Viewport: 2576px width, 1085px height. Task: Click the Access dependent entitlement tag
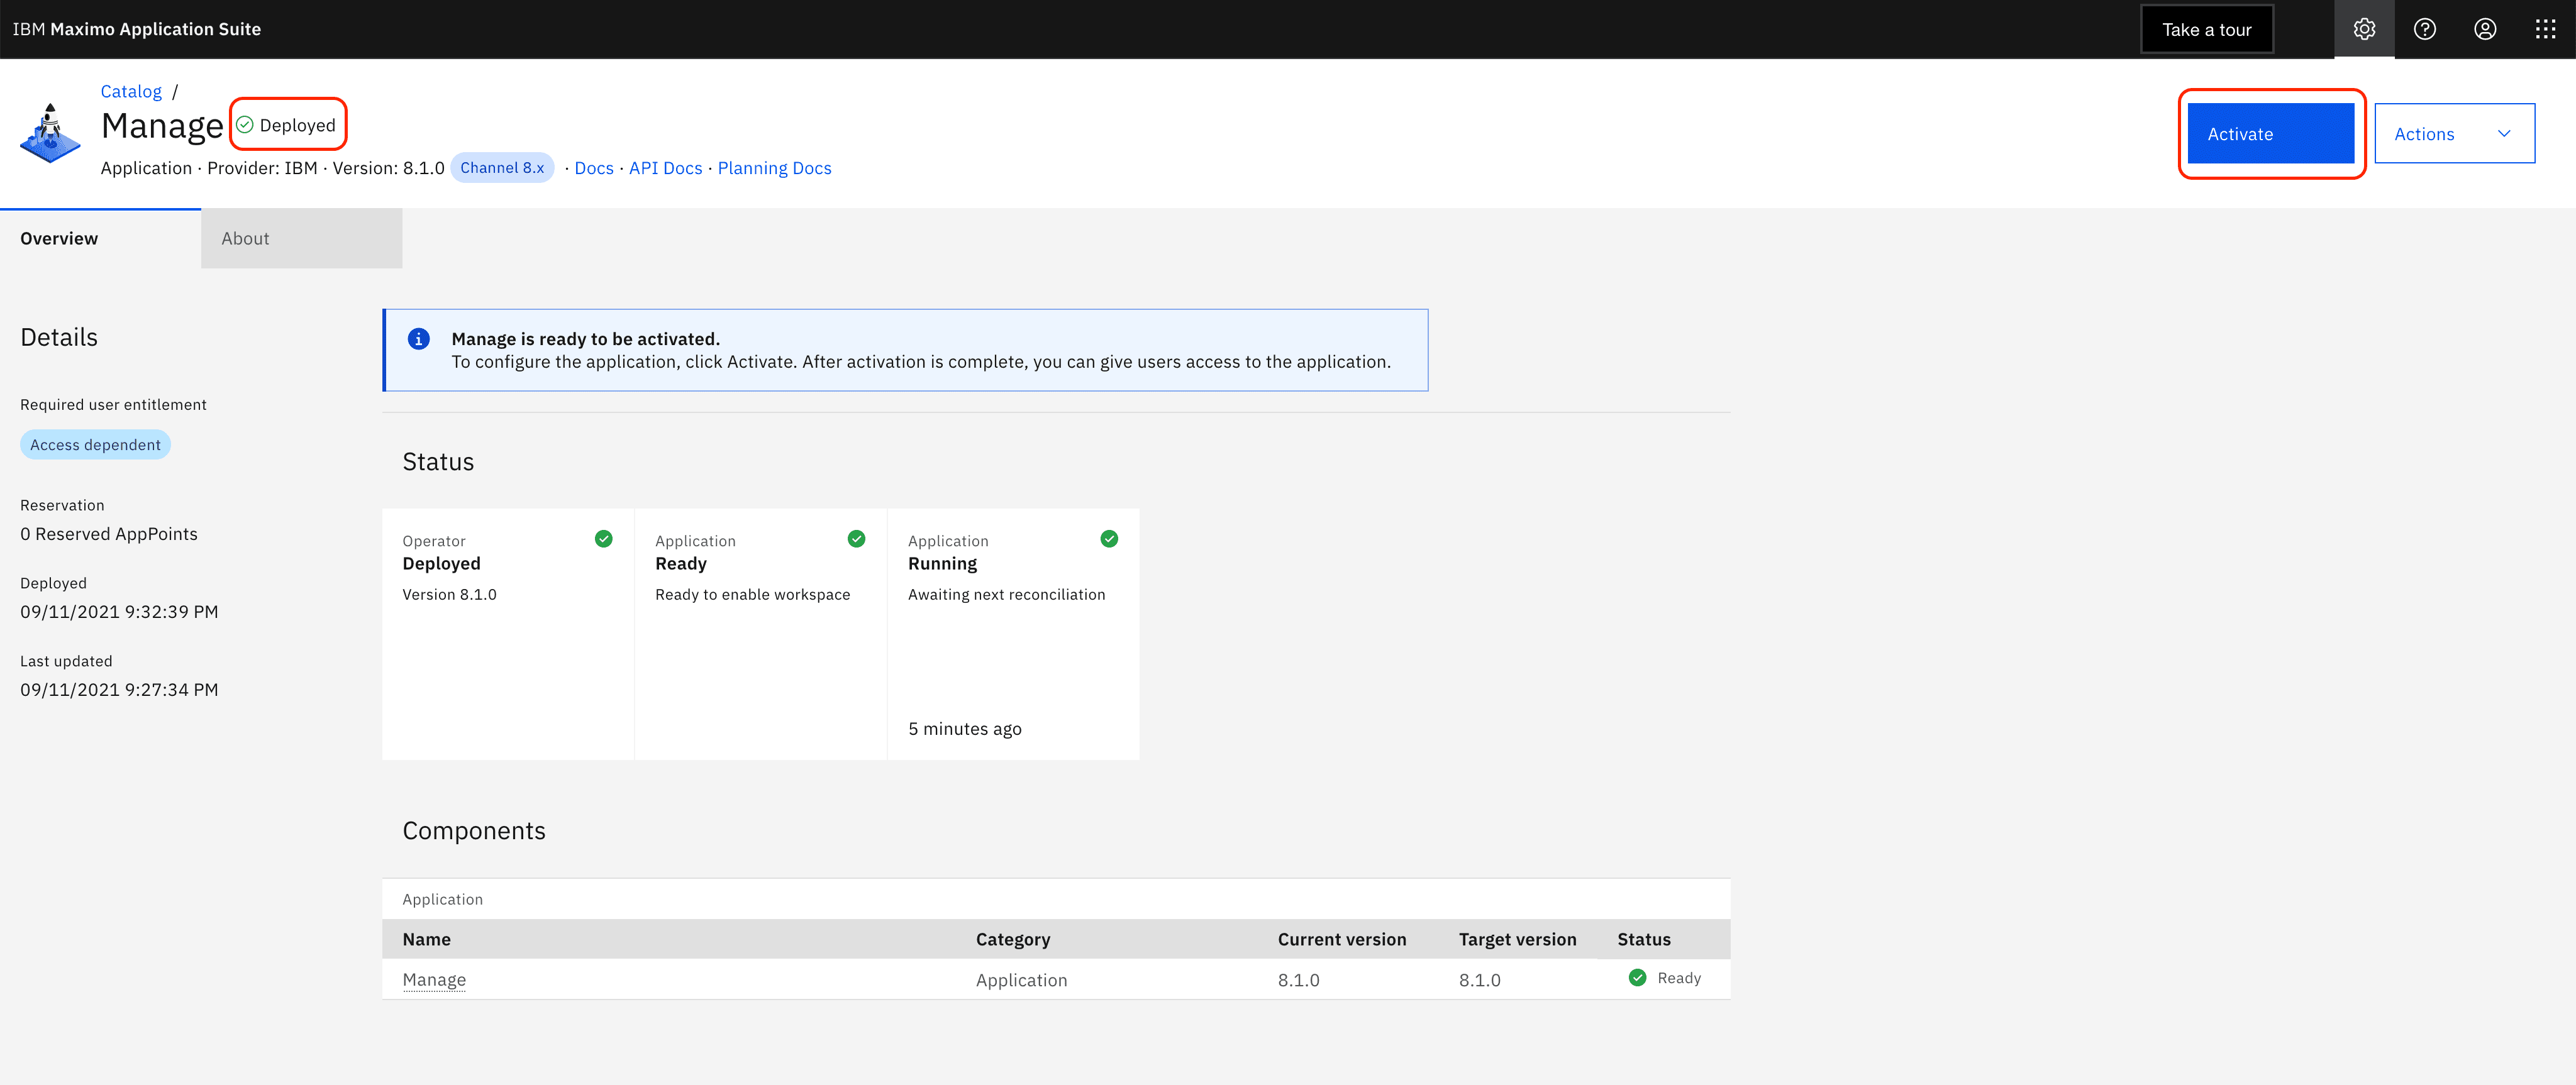[x=95, y=445]
